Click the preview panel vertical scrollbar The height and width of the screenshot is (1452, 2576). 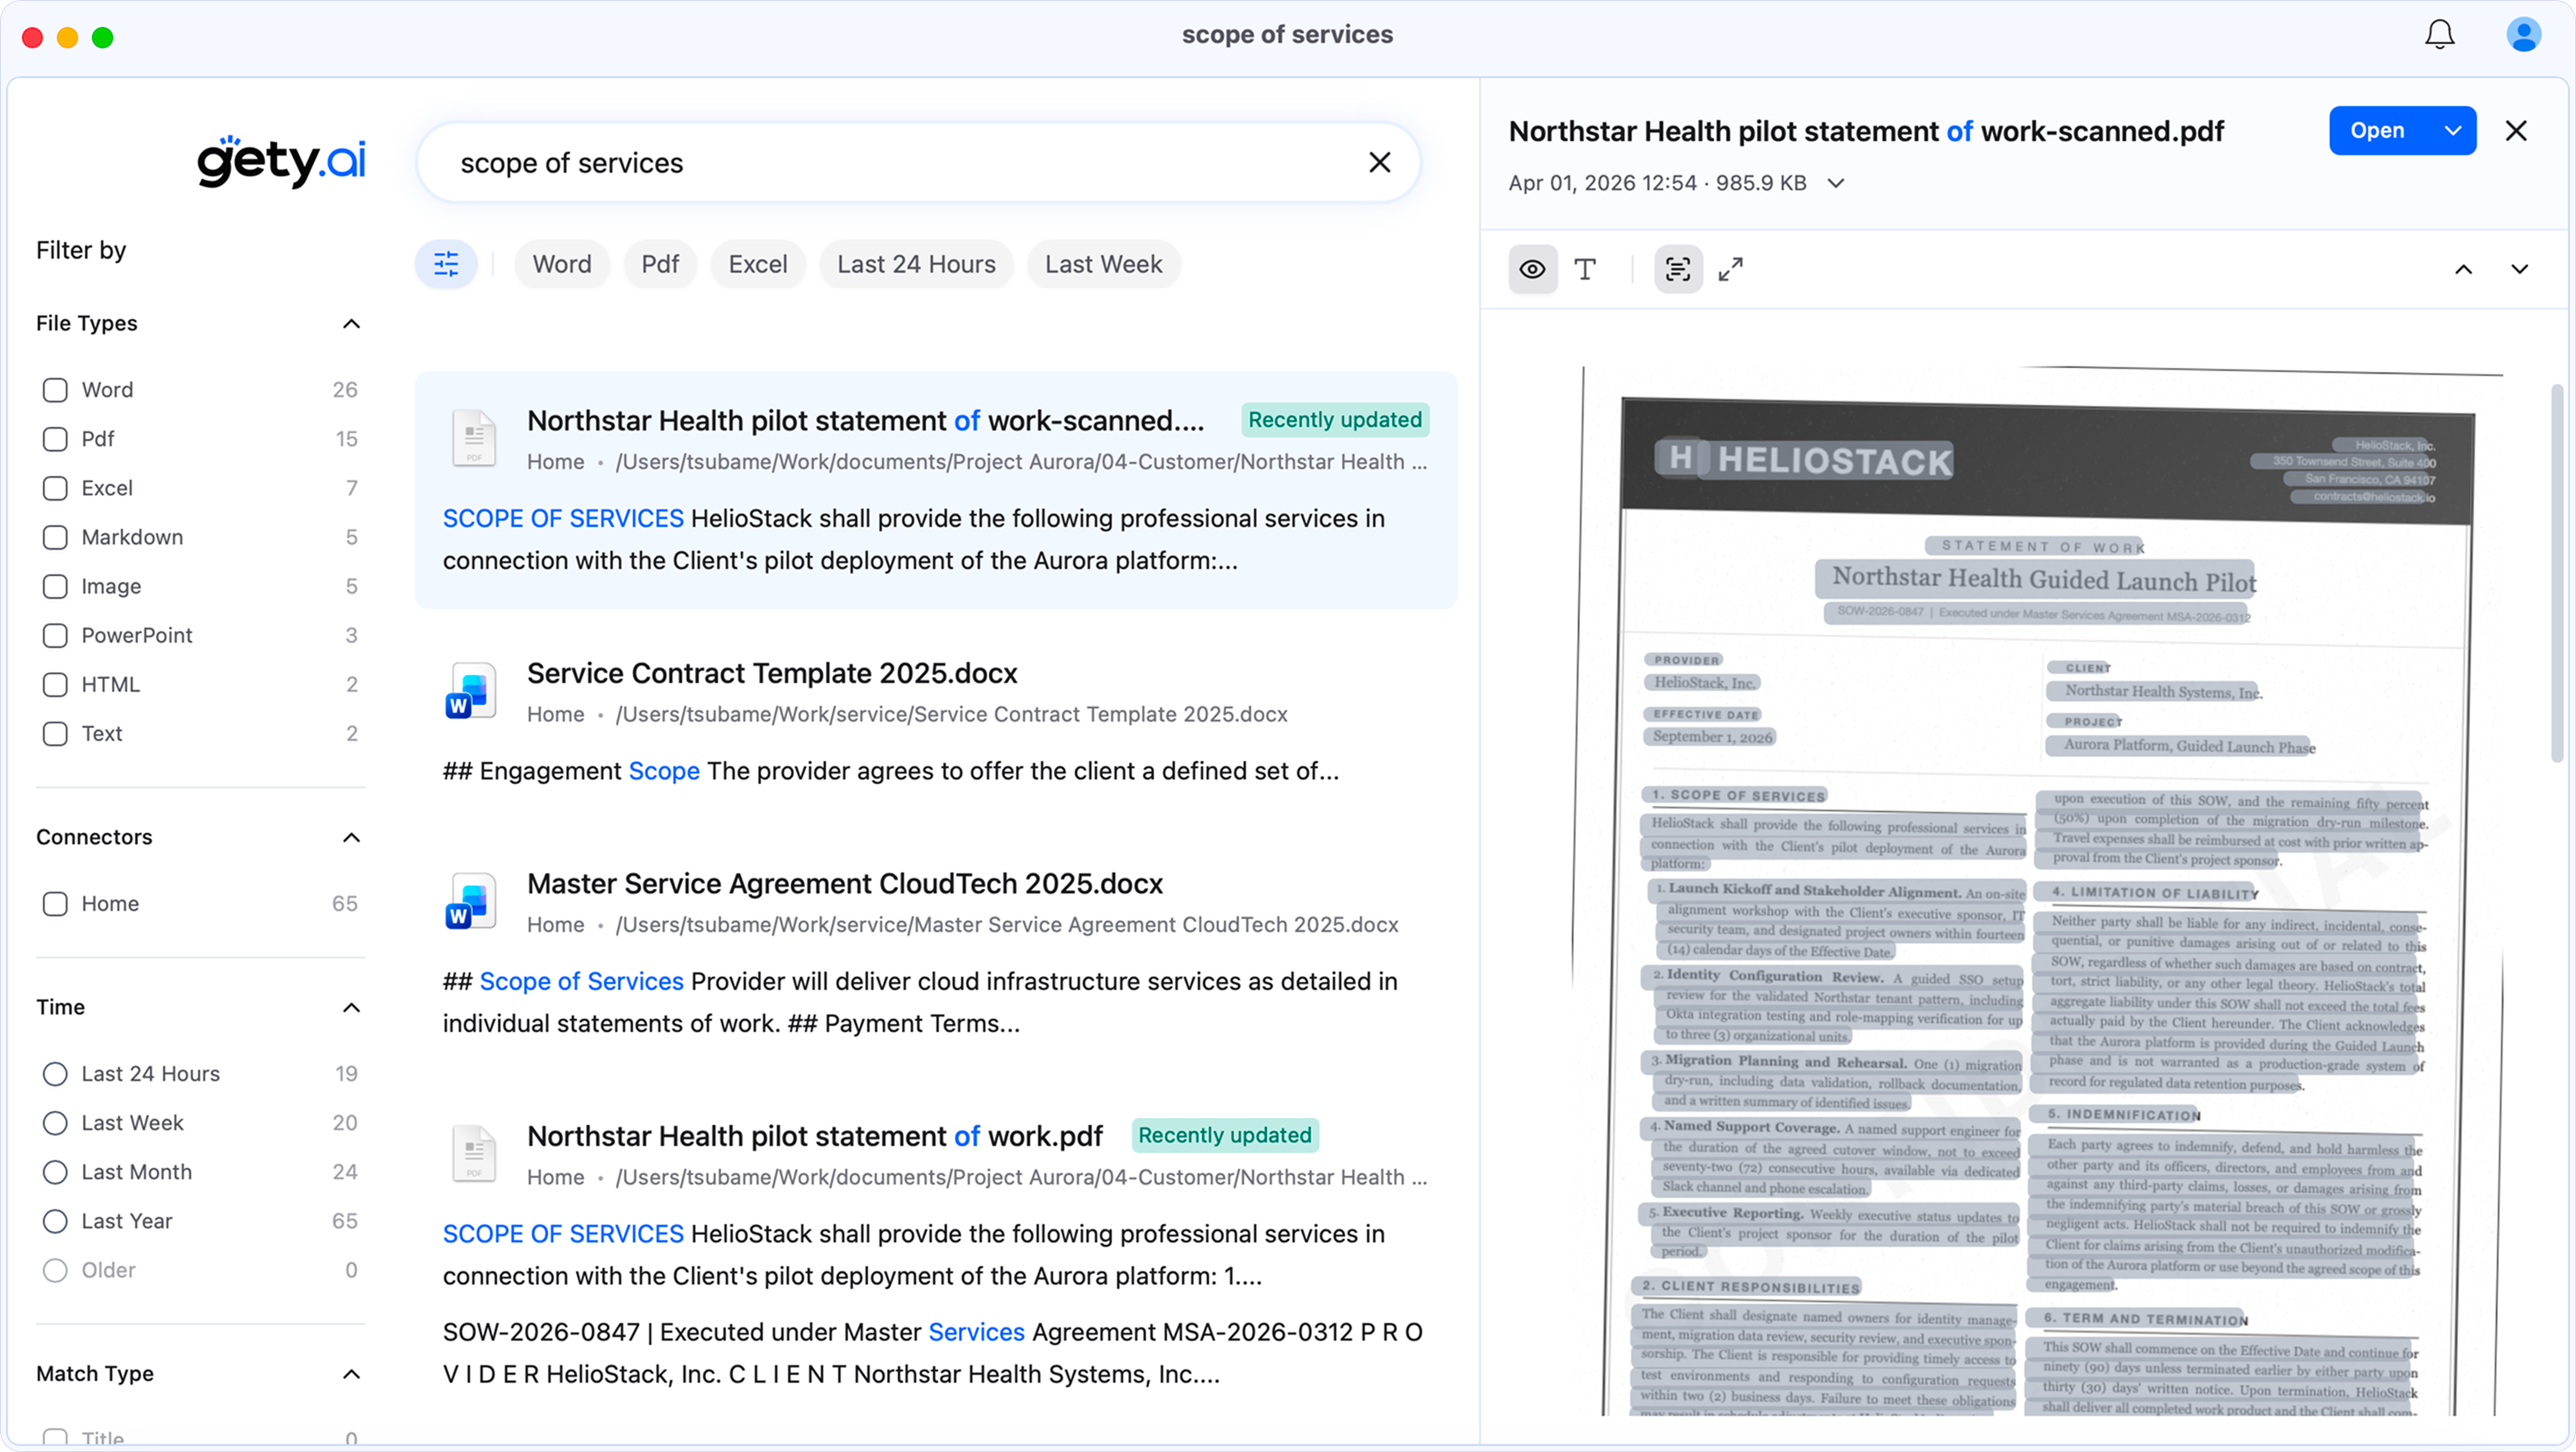[x=2556, y=573]
